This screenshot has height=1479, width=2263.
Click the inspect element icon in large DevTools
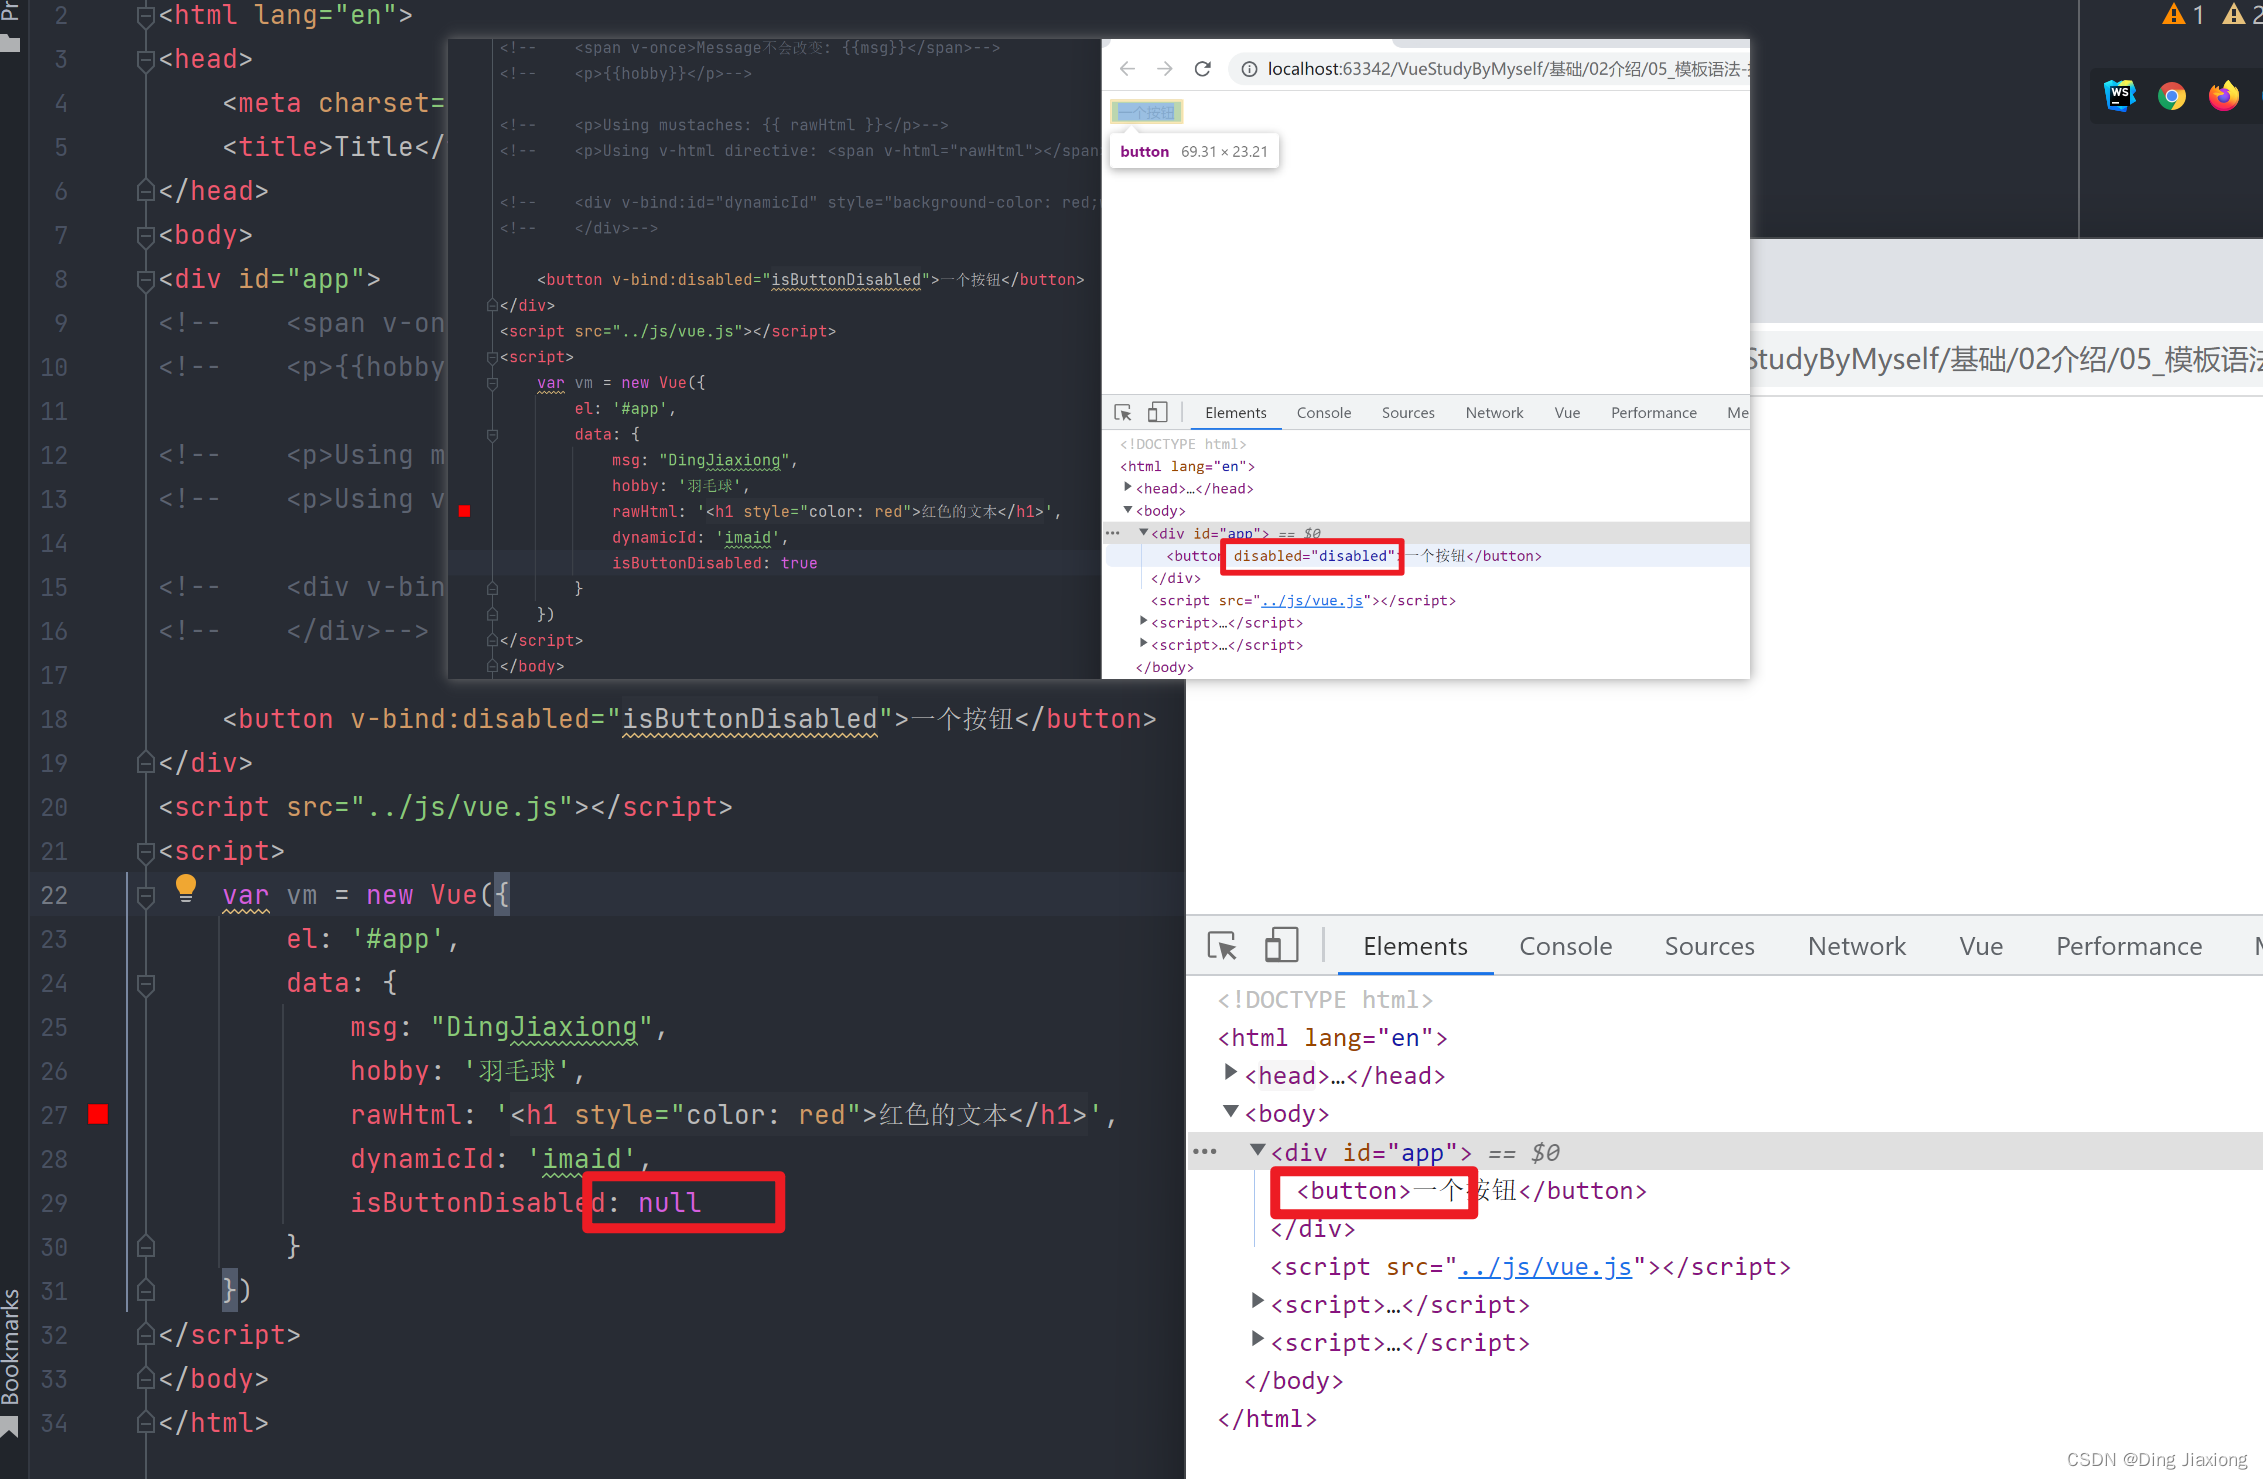click(1222, 946)
